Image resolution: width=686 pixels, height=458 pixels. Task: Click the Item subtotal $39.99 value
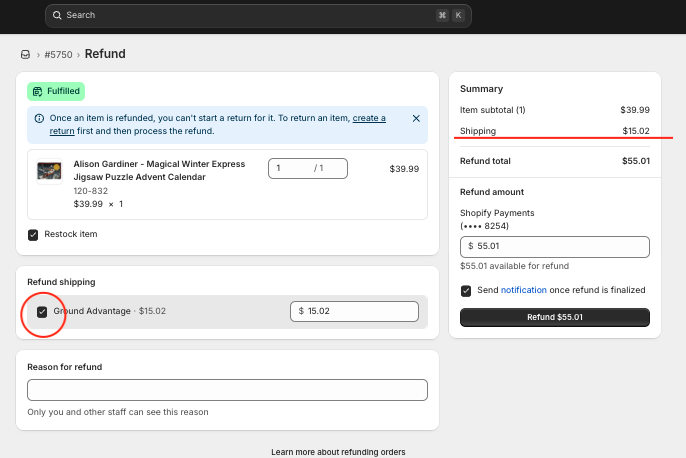pos(635,110)
